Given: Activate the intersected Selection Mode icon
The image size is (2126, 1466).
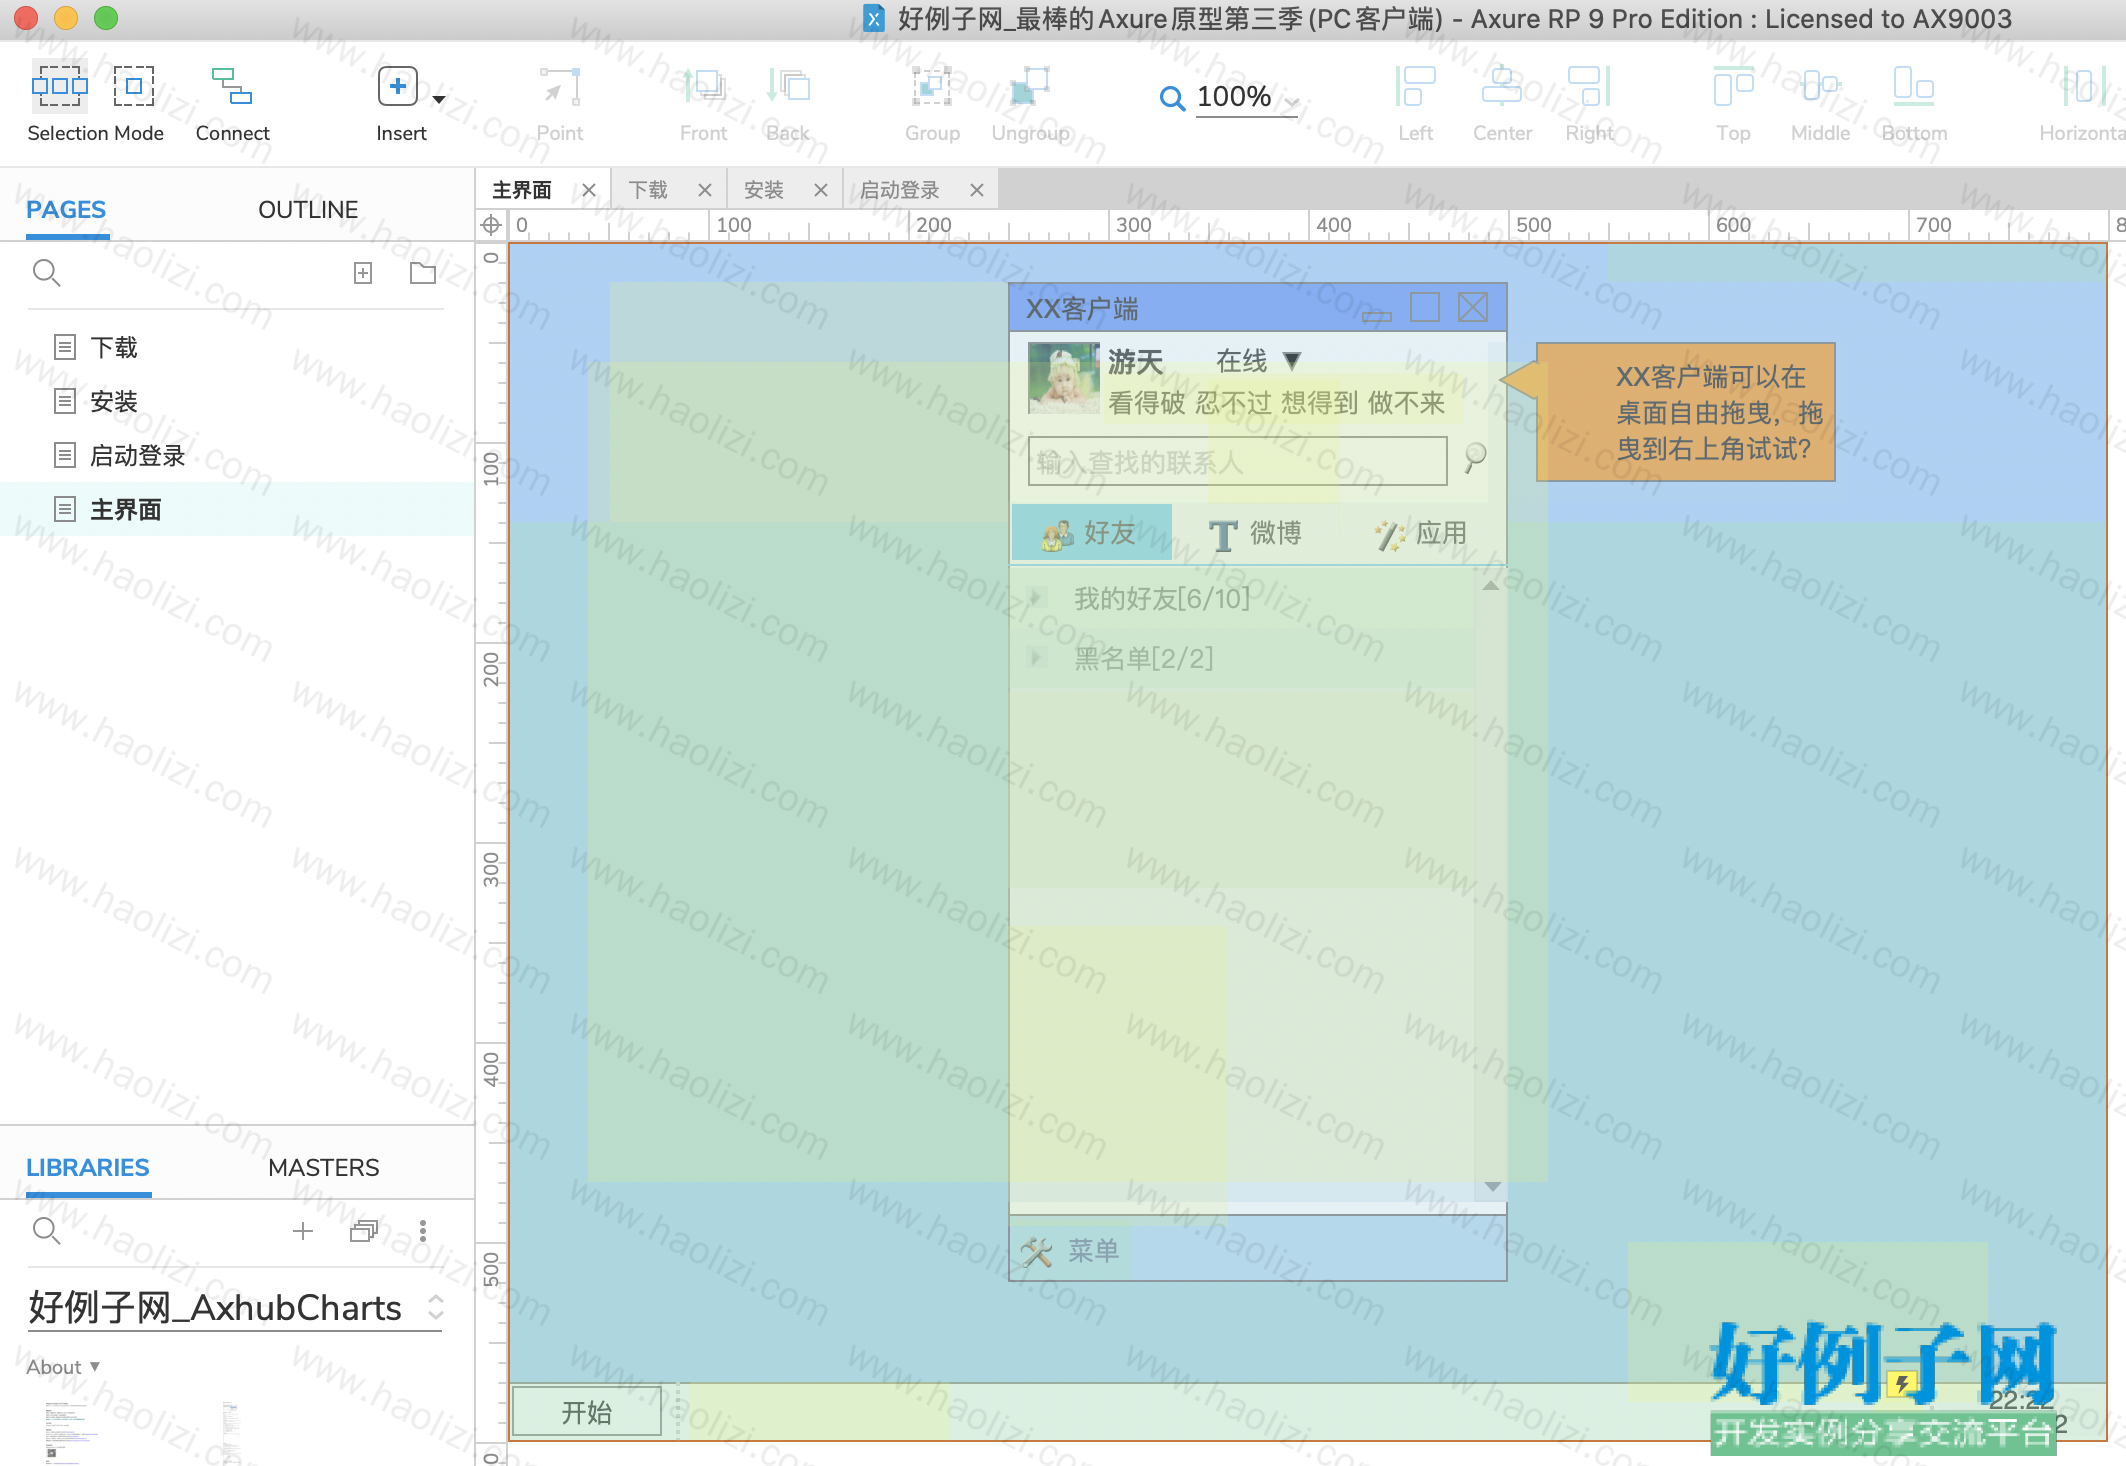Looking at the screenshot, I should coord(59,87).
